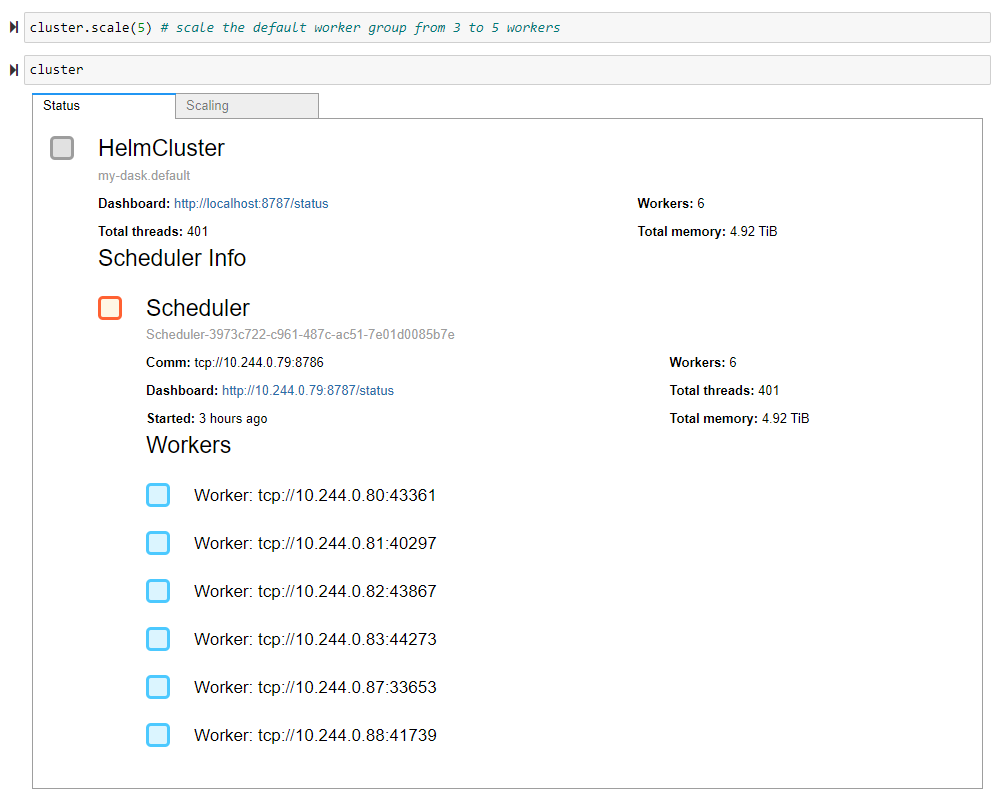The image size is (1002, 802).
Task: Expand Worker tcp://10.244.0.83:44273 details
Action: [315, 639]
